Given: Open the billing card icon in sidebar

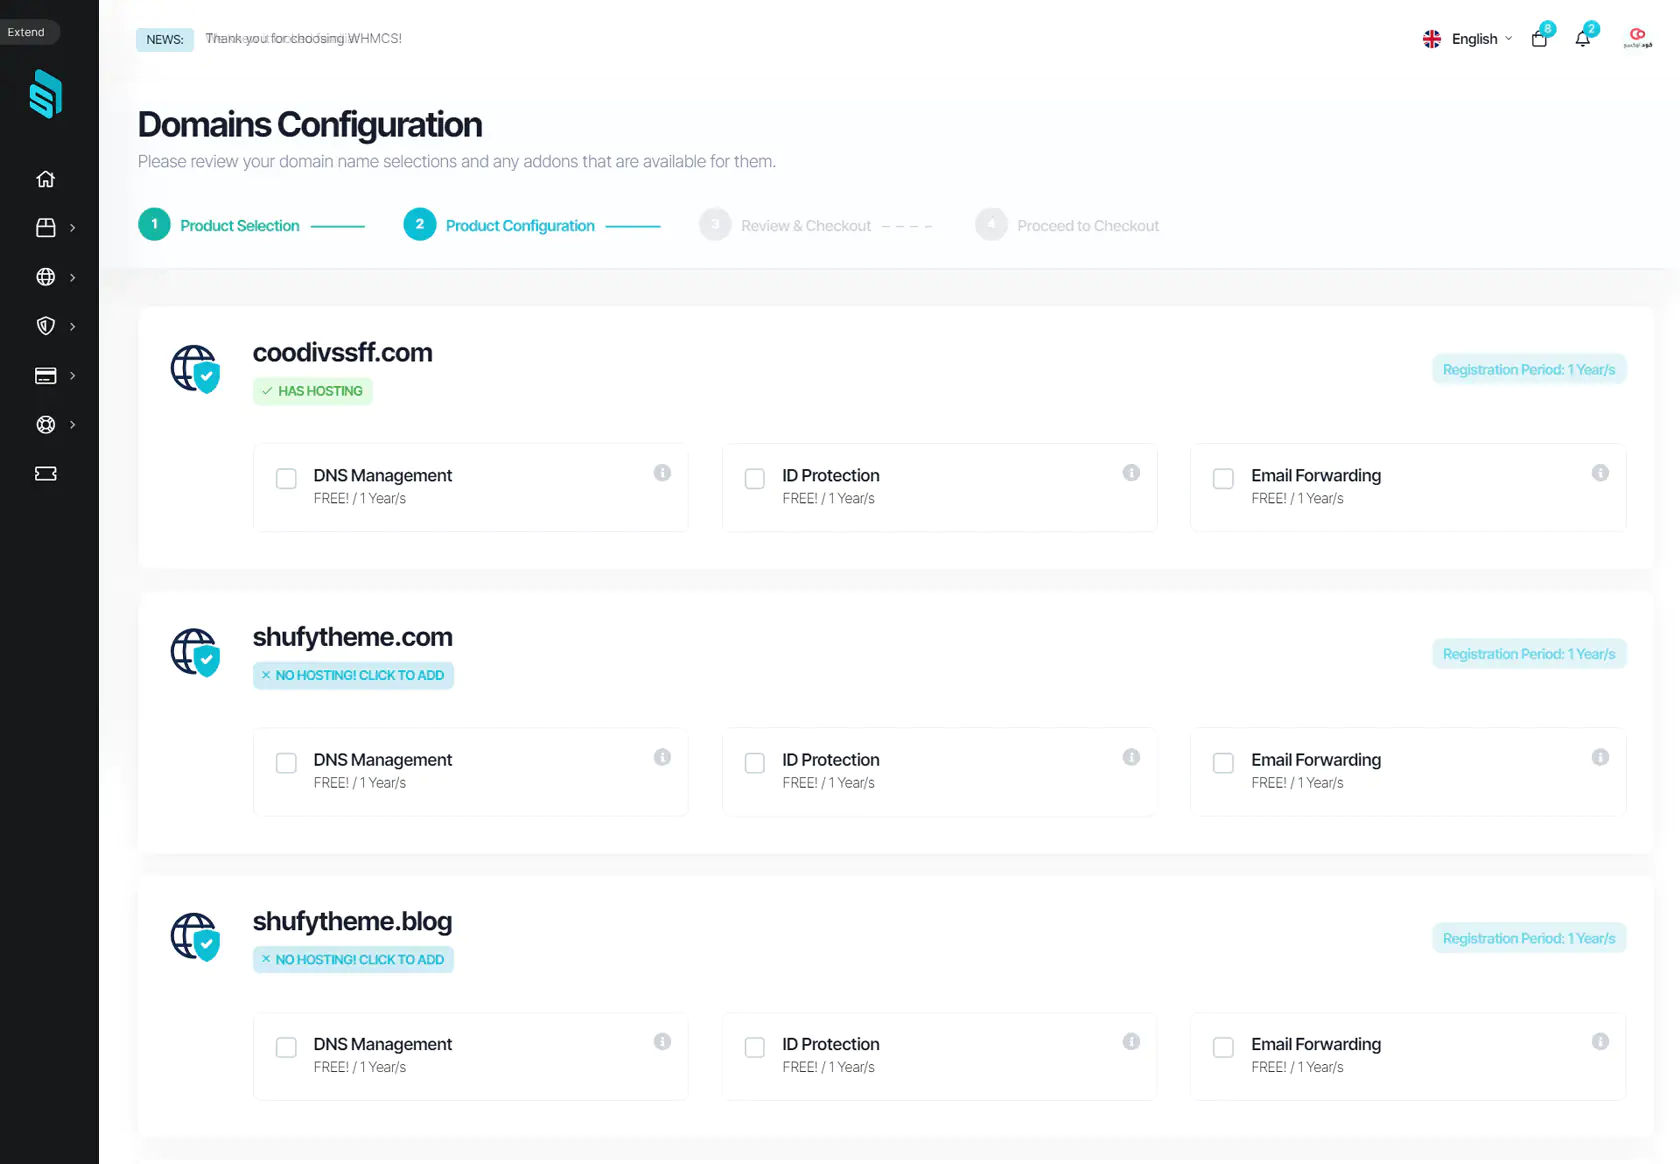Looking at the screenshot, I should [x=46, y=376].
